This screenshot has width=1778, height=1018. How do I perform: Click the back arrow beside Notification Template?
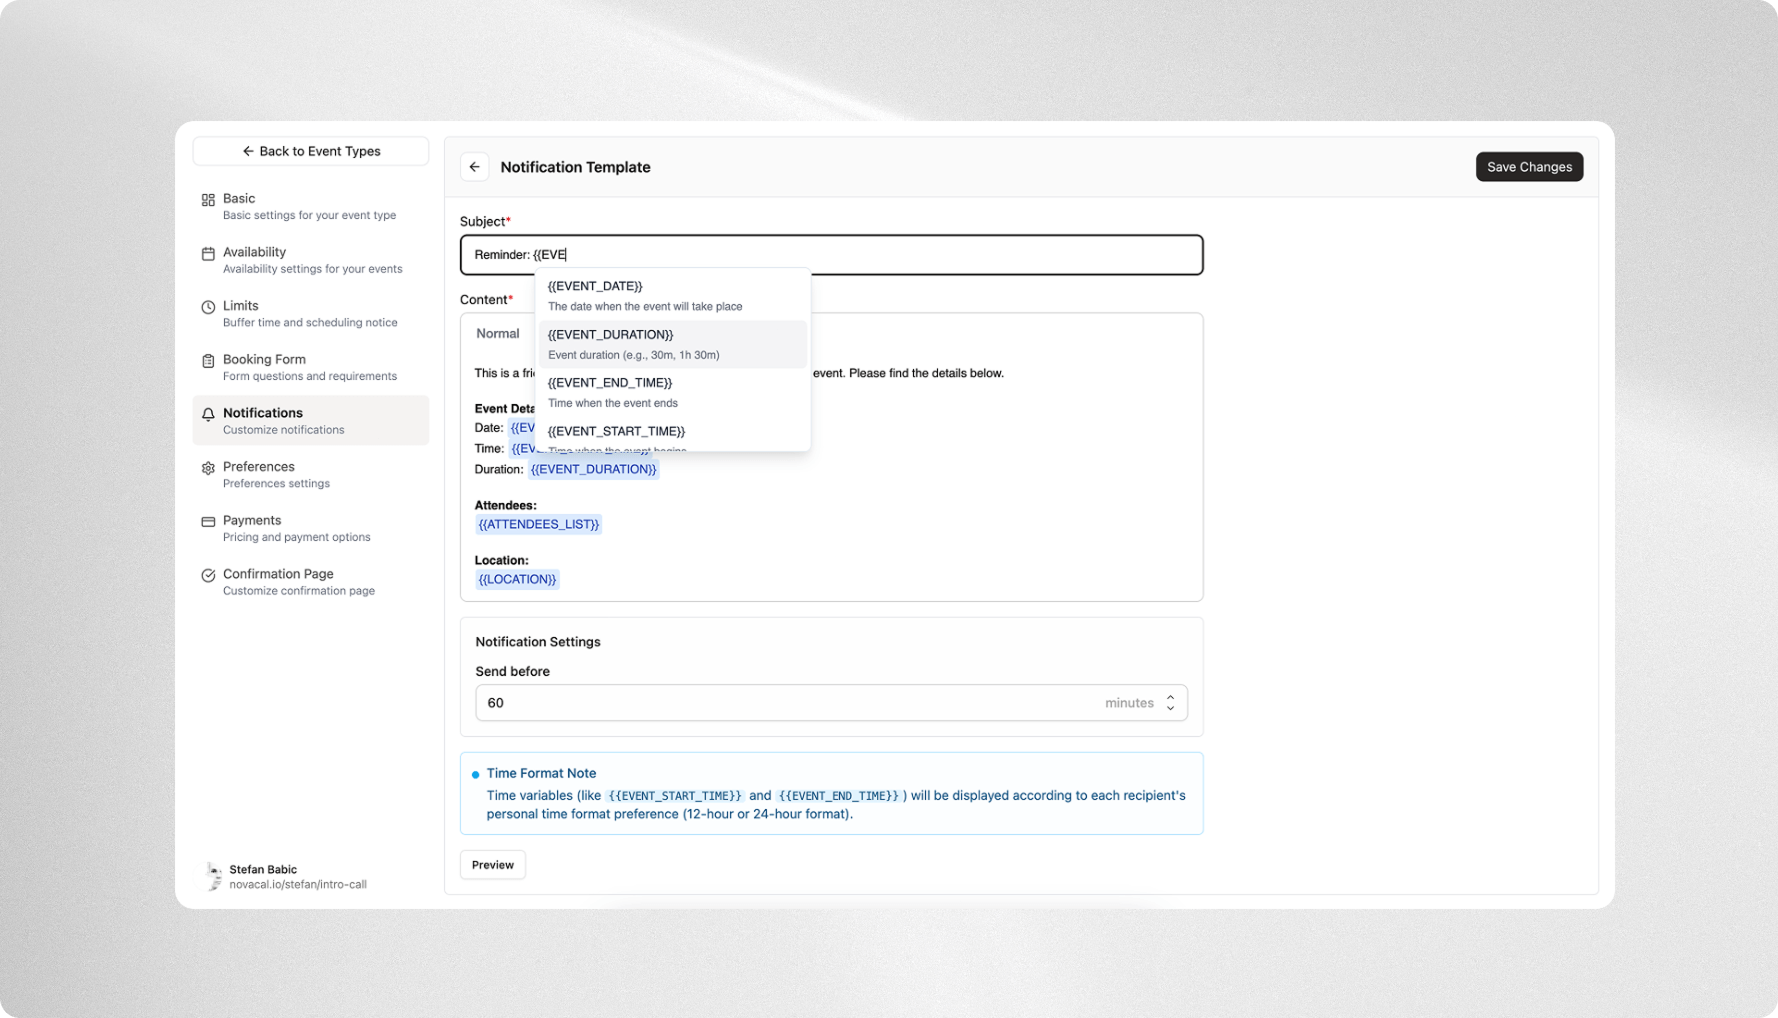click(474, 166)
